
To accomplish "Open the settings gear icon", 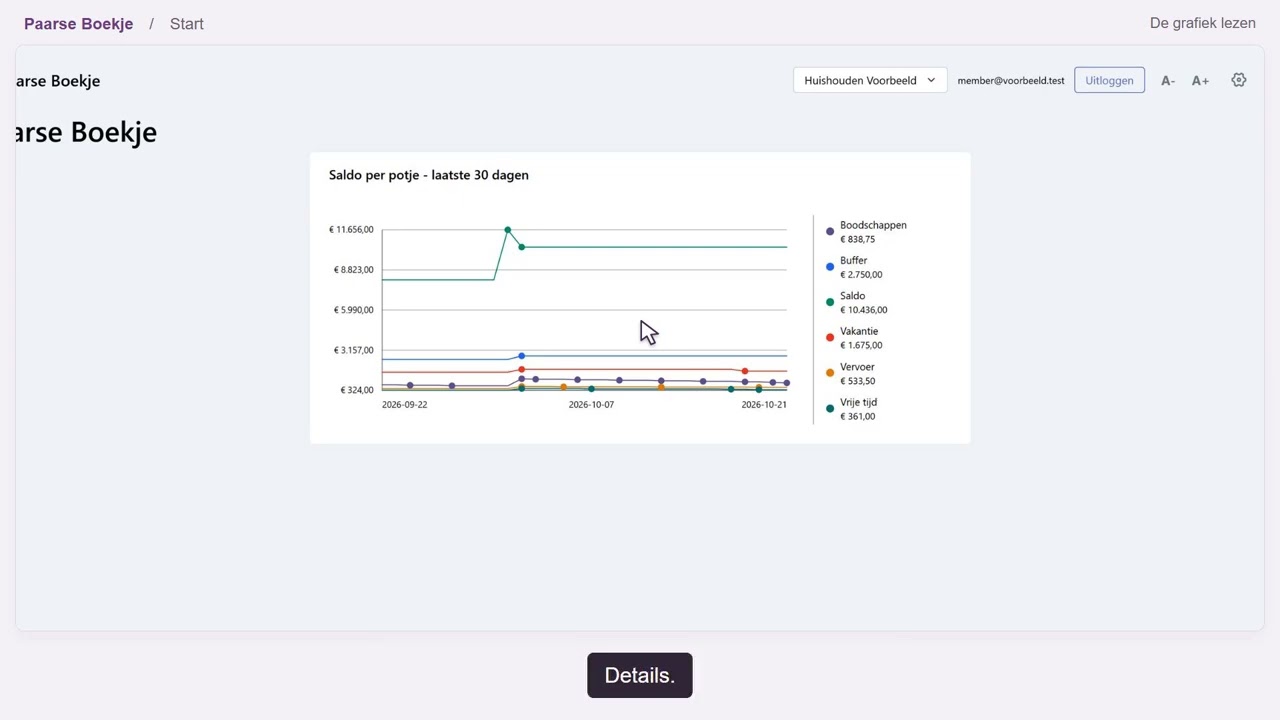I will pyautogui.click(x=1239, y=80).
